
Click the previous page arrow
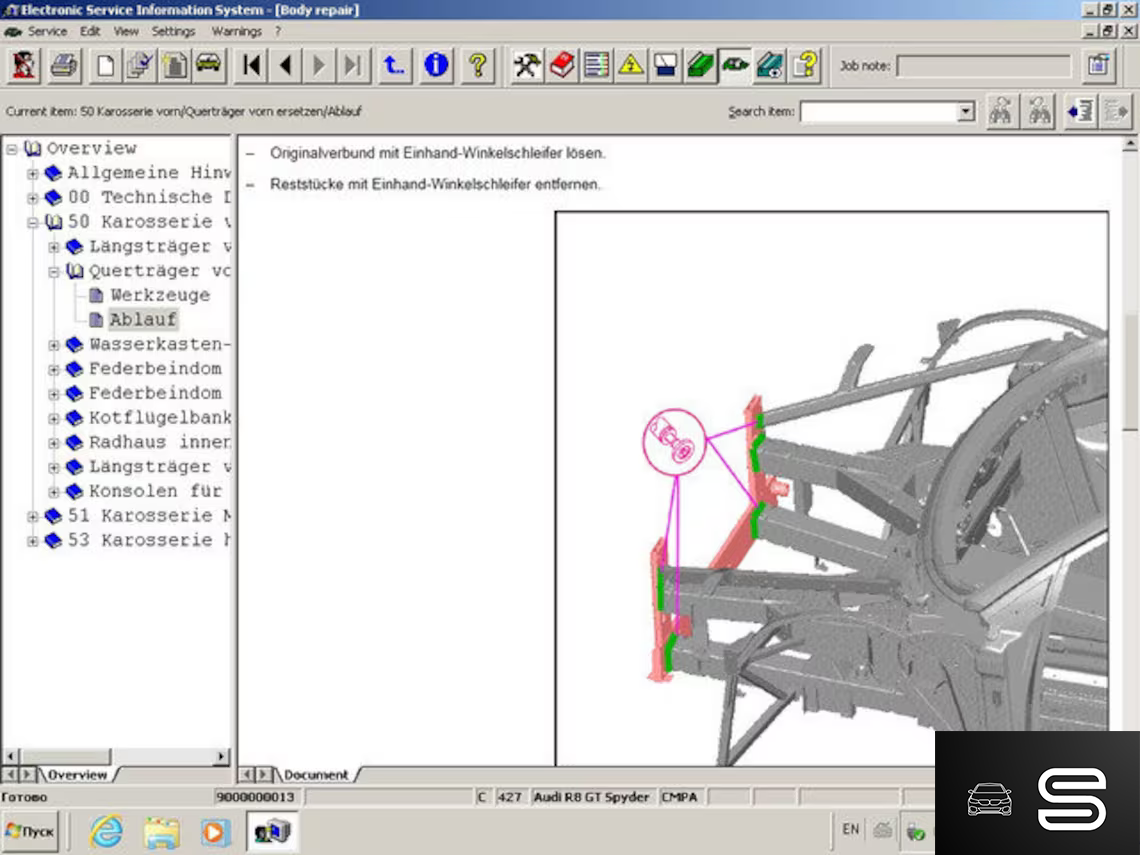click(x=286, y=66)
